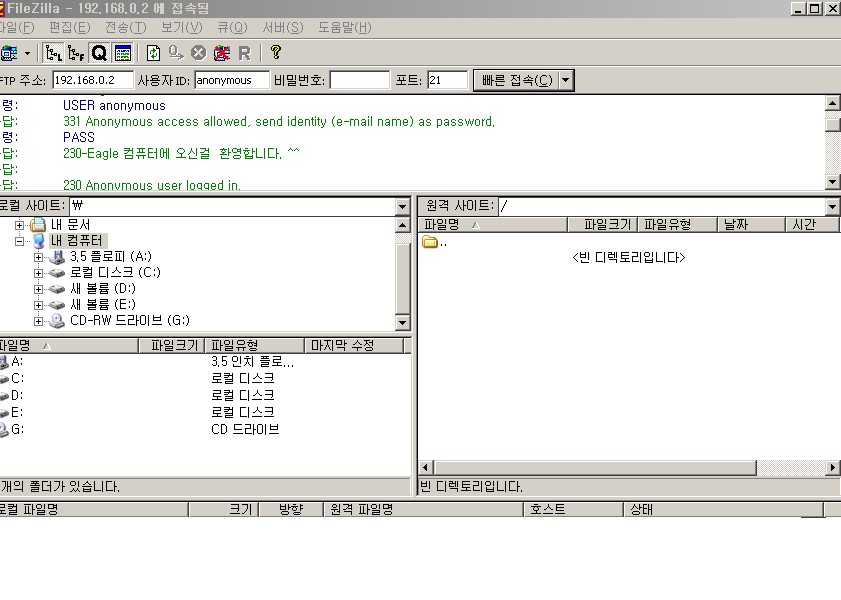Expand the 로컬 디스크 (C:) node
This screenshot has height=600, width=841.
click(38, 273)
